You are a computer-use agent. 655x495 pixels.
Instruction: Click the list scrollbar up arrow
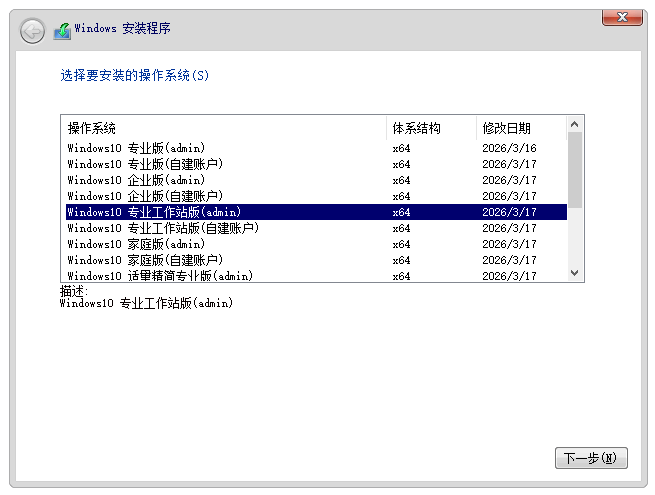574,124
